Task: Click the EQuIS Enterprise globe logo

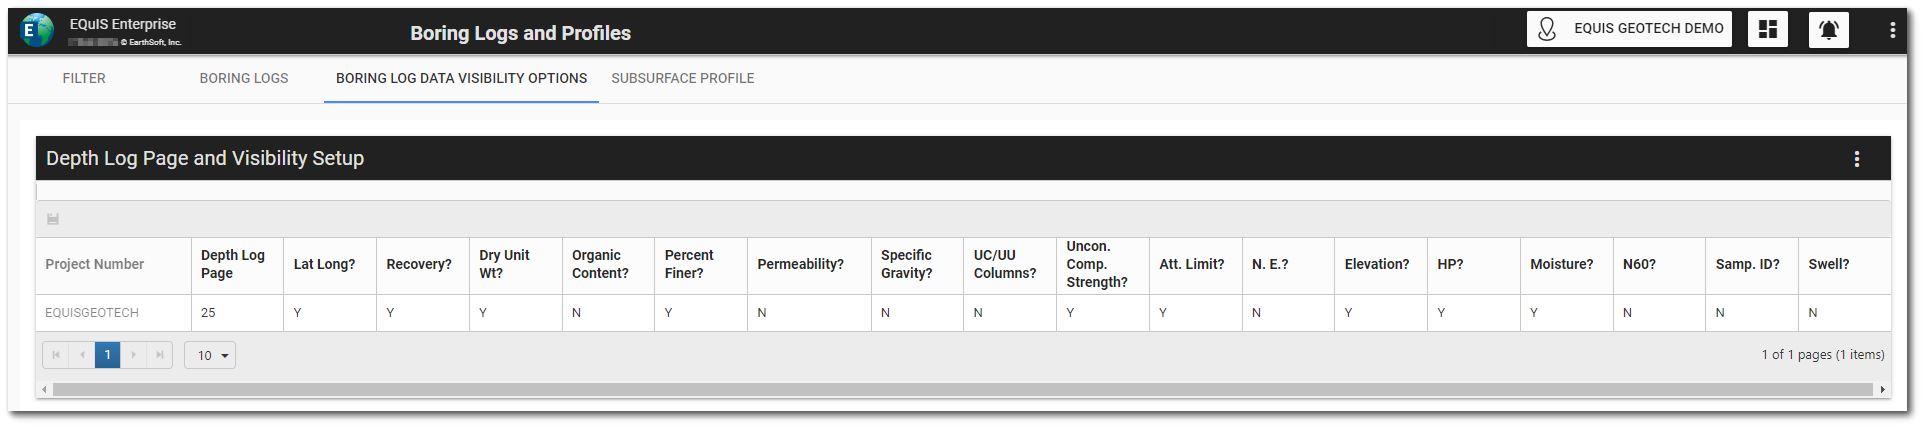Action: (x=37, y=31)
